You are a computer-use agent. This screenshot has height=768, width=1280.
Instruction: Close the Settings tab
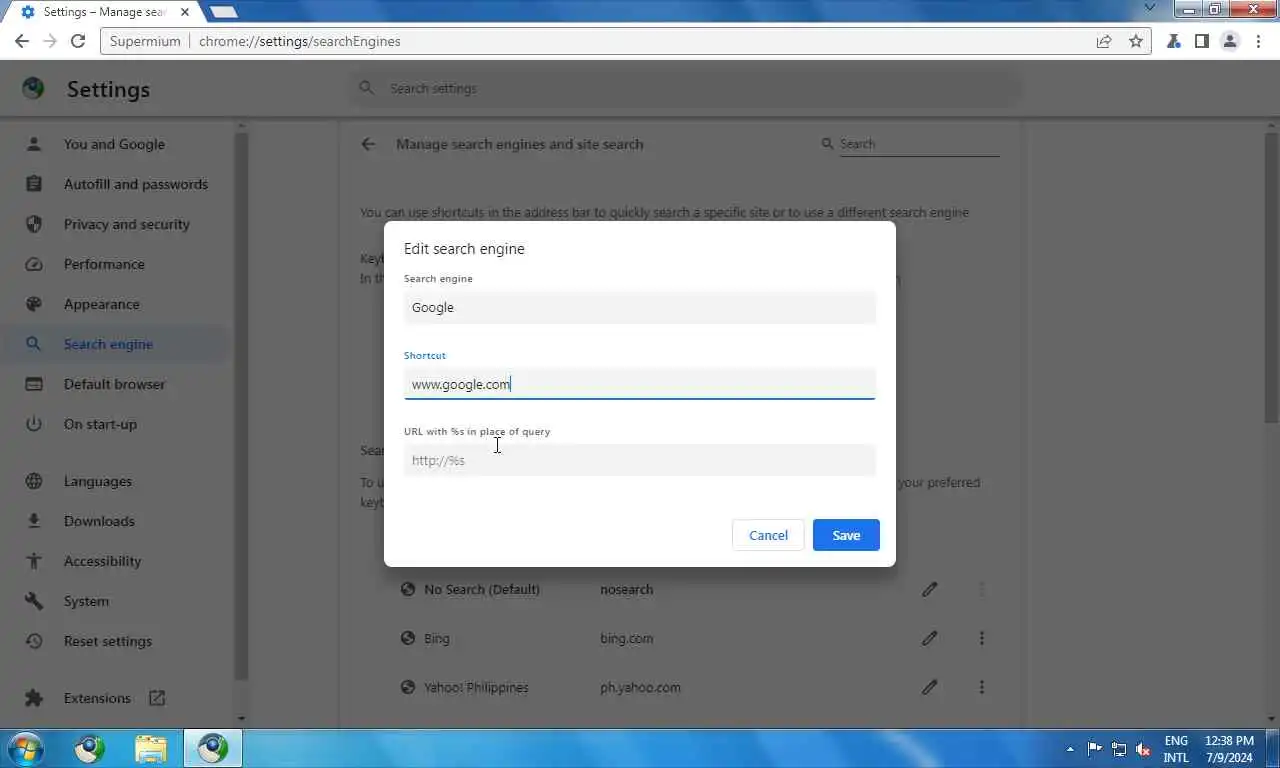[x=184, y=12]
